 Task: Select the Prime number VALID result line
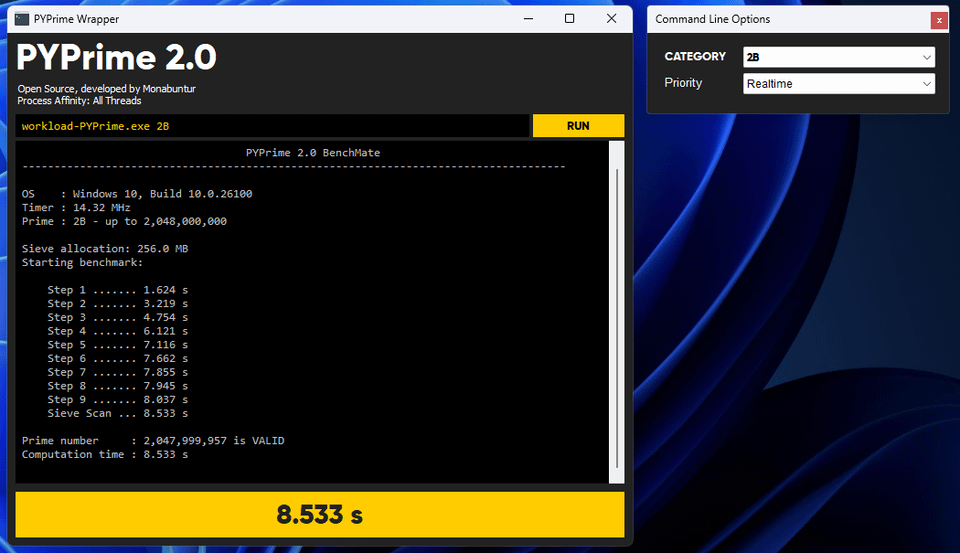pos(153,441)
